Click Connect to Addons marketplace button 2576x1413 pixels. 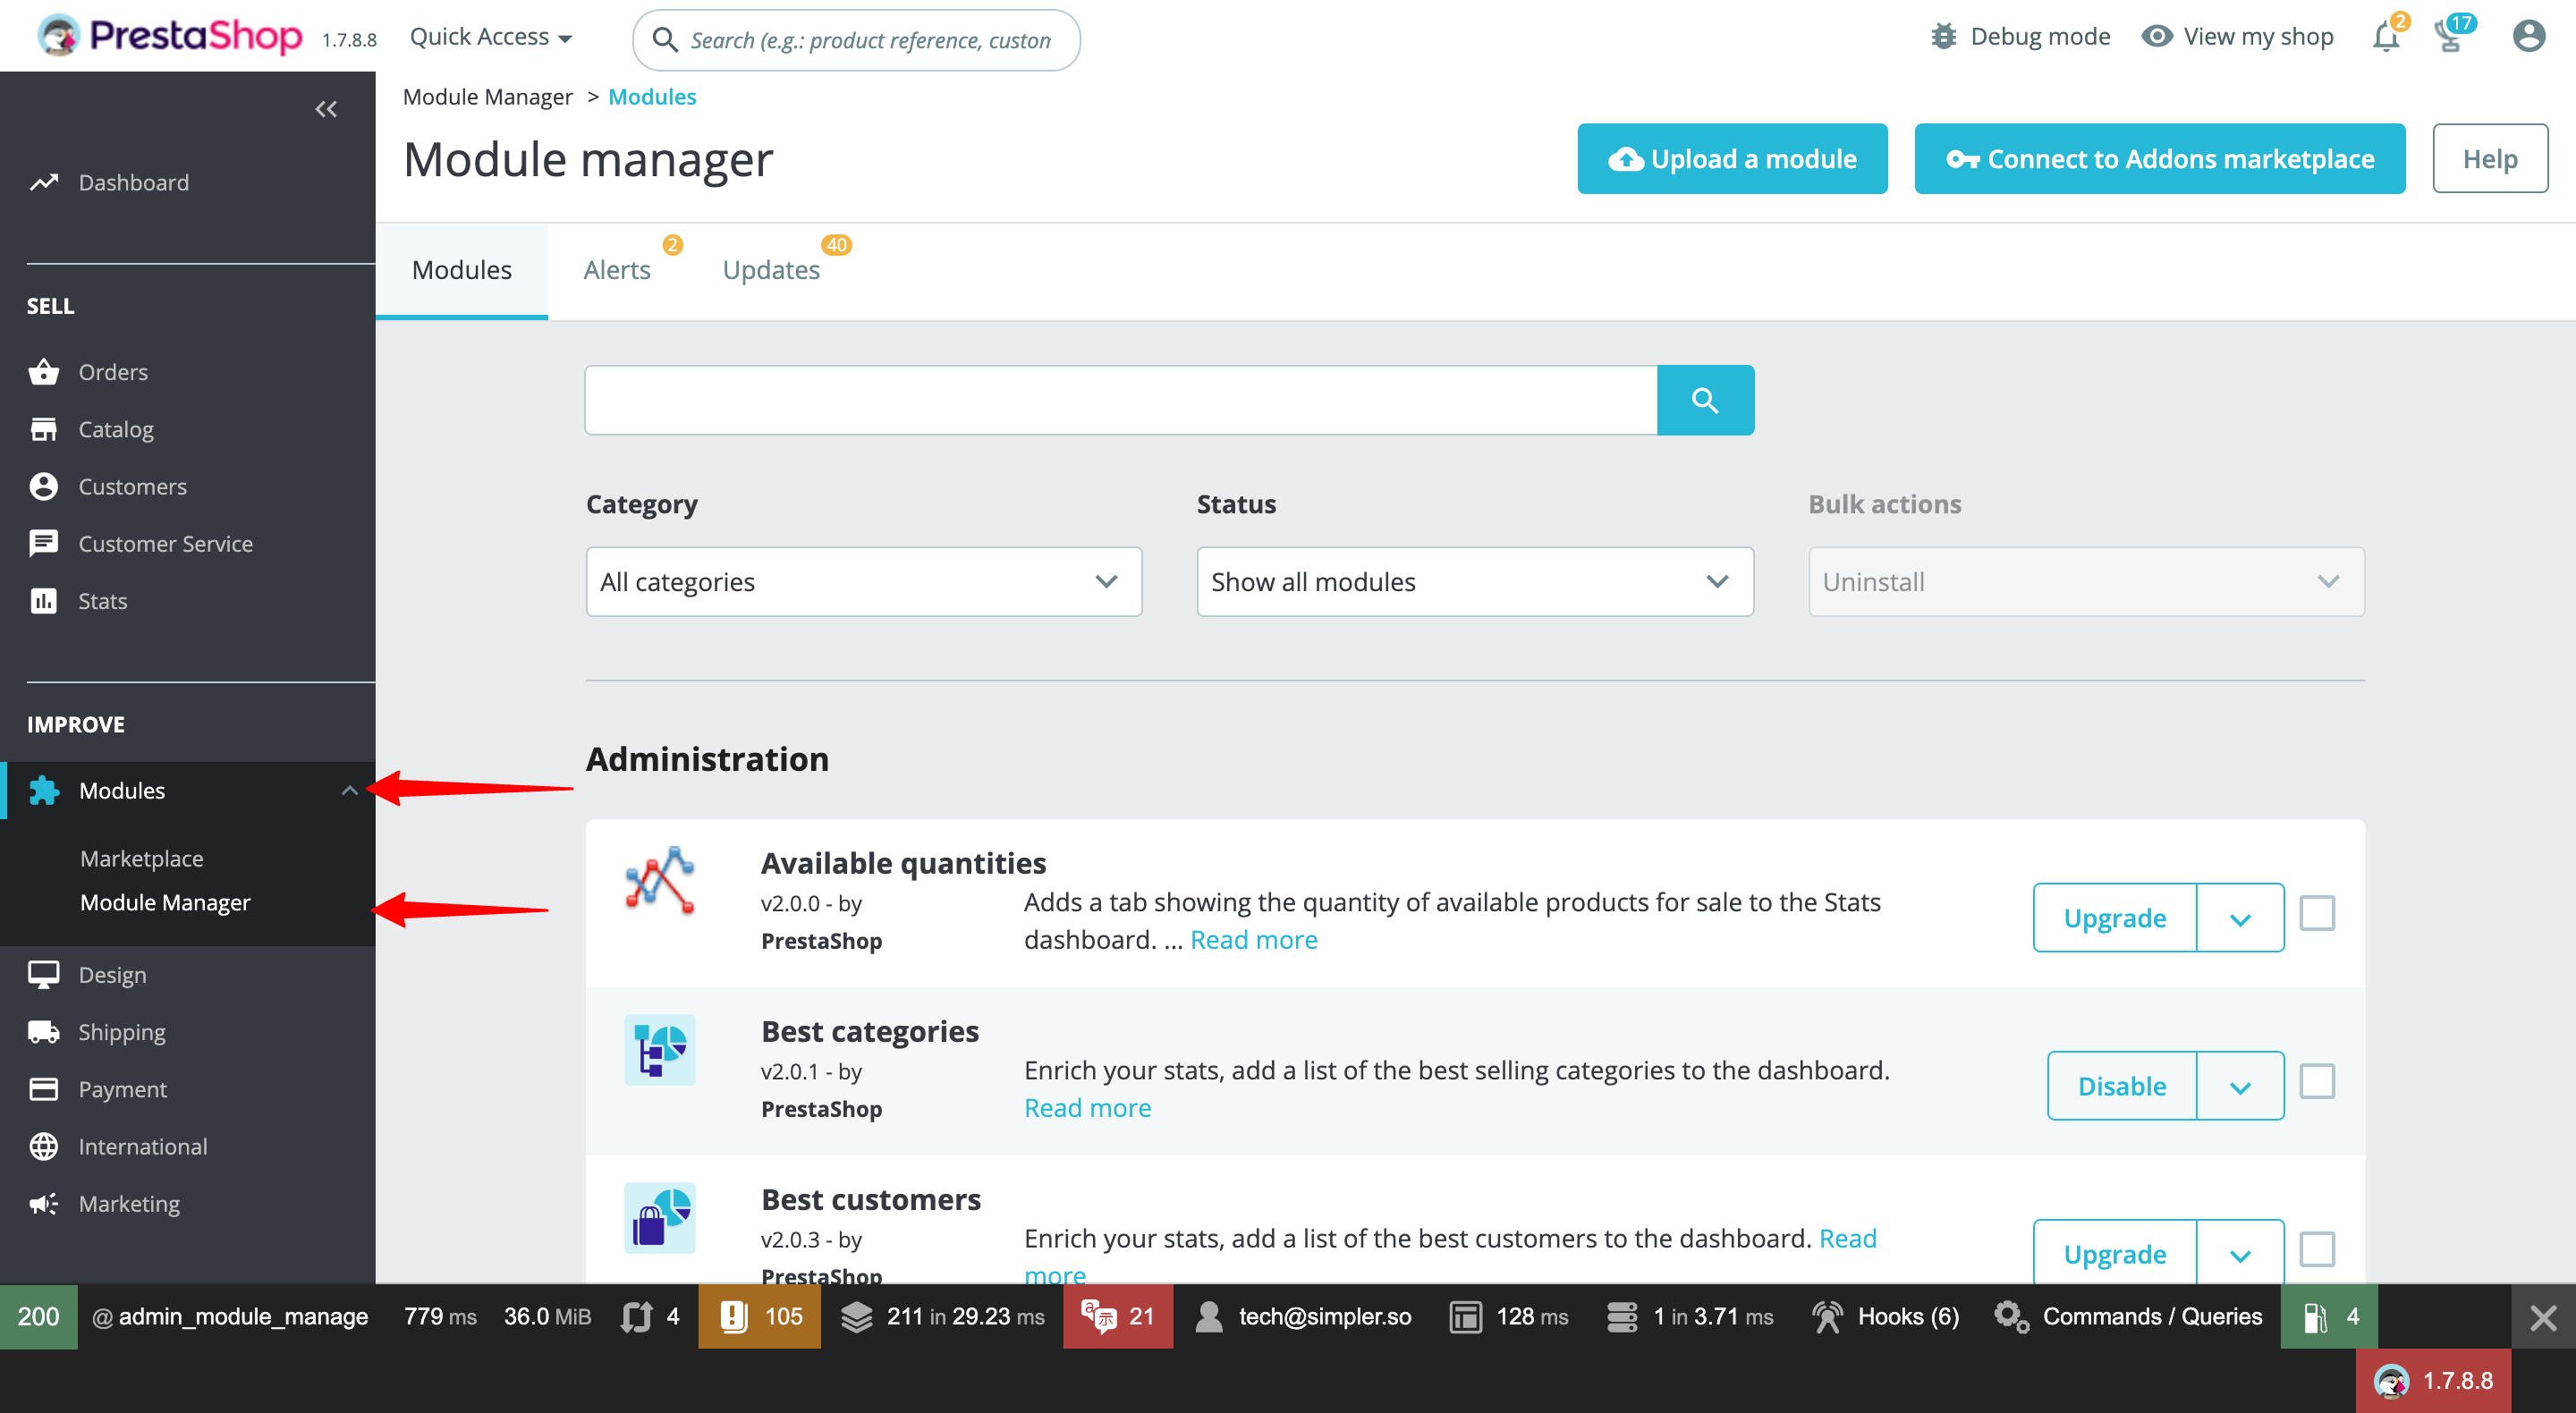click(x=2159, y=159)
